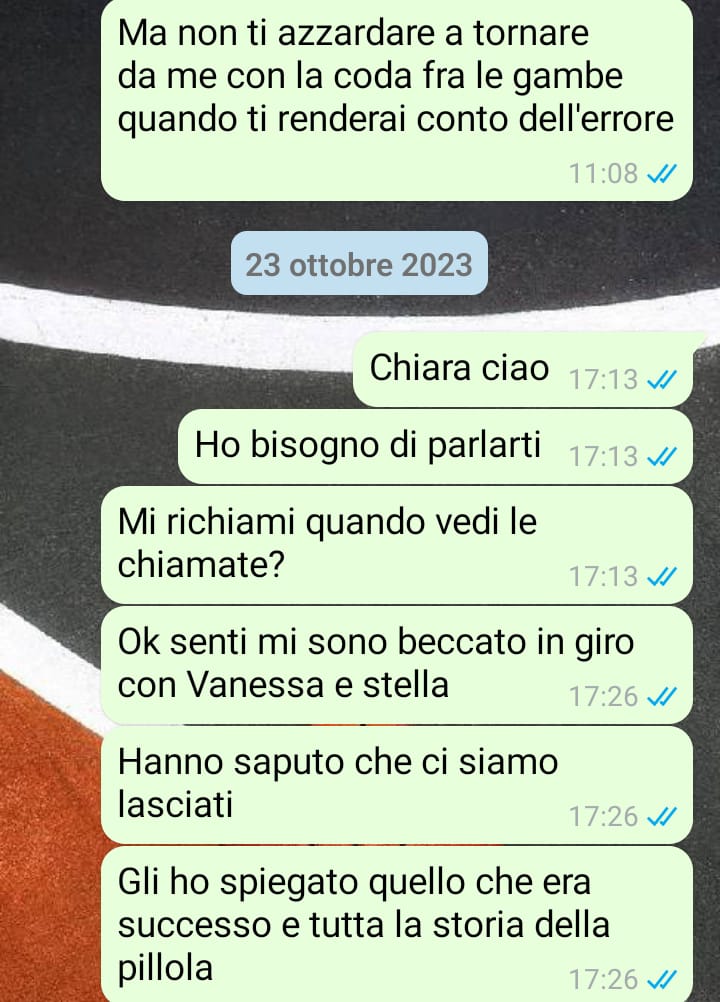Tap 17:13 timestamp on 'Chiara ciao'
Image resolution: width=720 pixels, height=1002 pixels.
click(x=604, y=380)
